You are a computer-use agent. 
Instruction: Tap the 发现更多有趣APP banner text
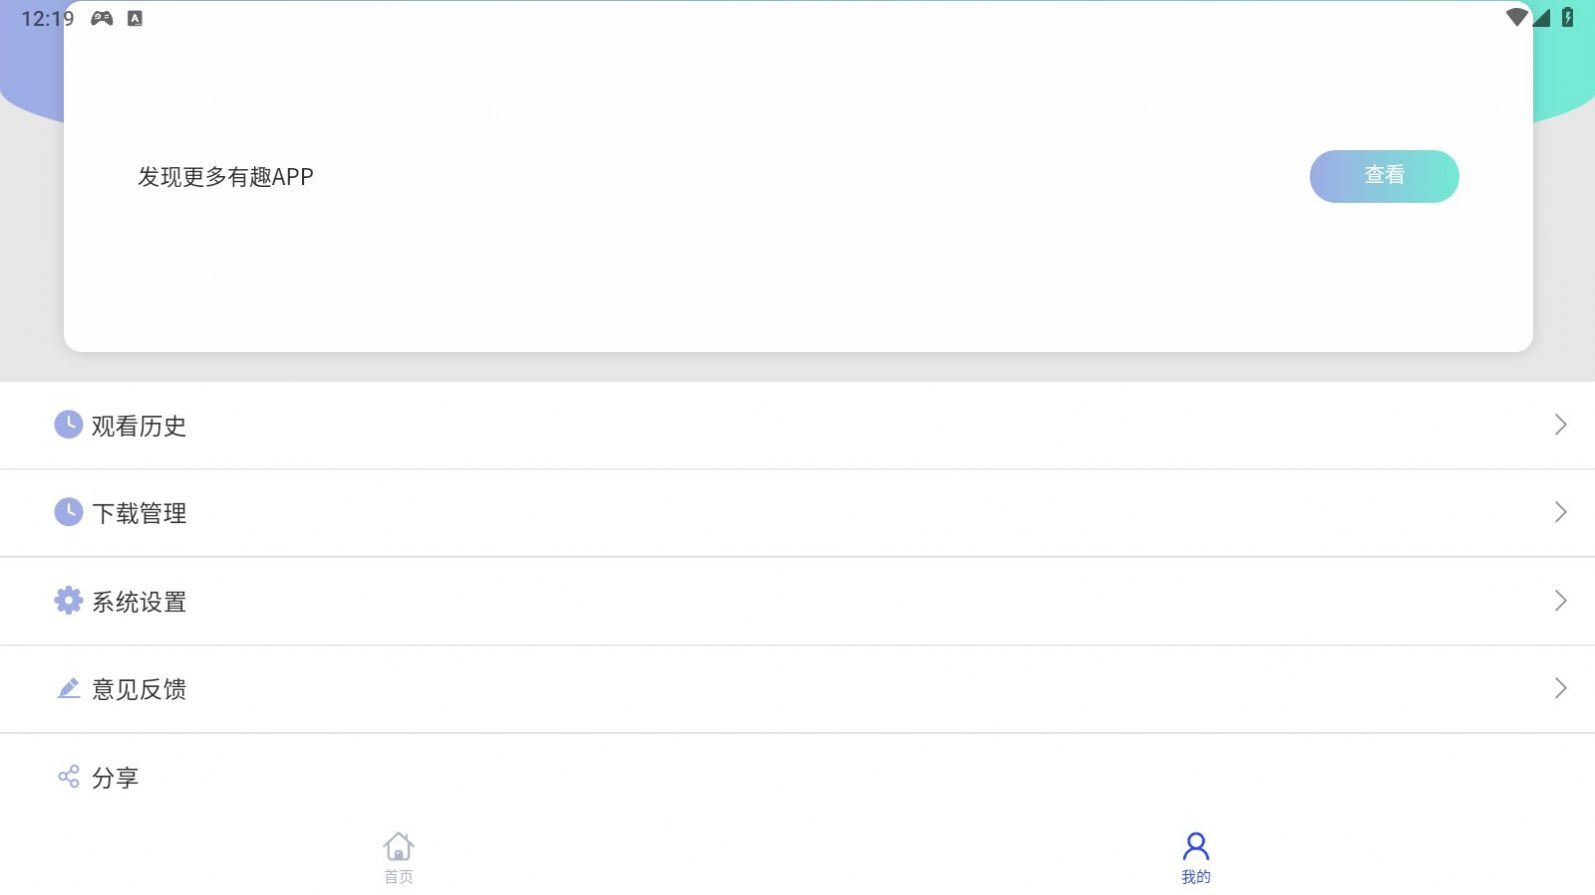tap(225, 177)
